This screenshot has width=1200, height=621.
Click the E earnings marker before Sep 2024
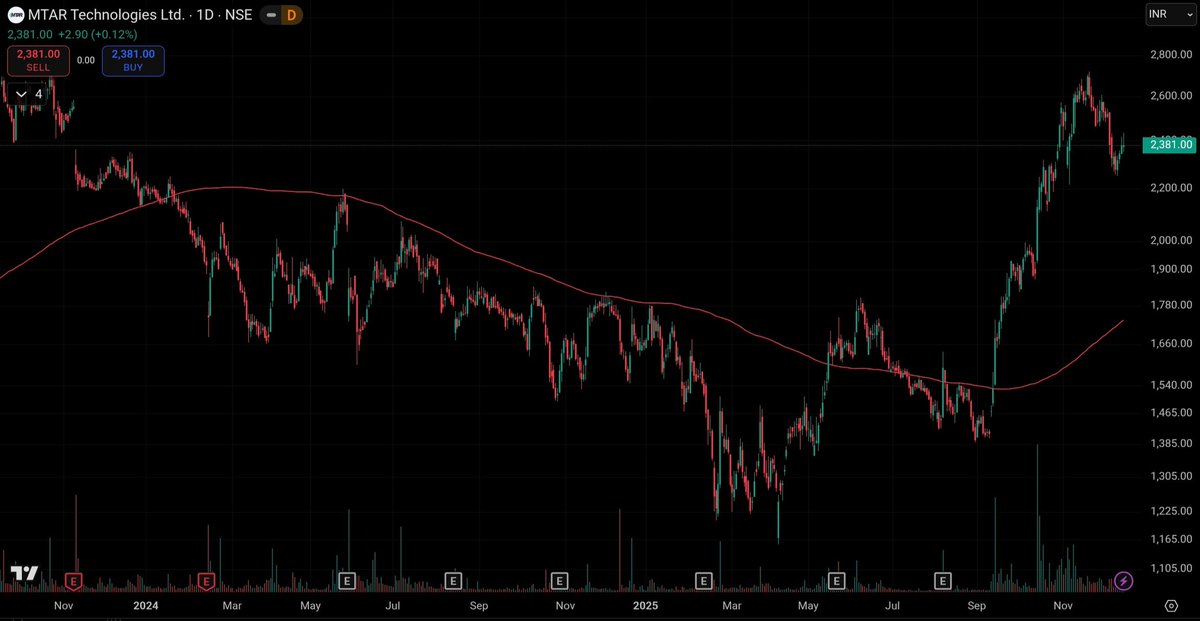pyautogui.click(x=453, y=580)
